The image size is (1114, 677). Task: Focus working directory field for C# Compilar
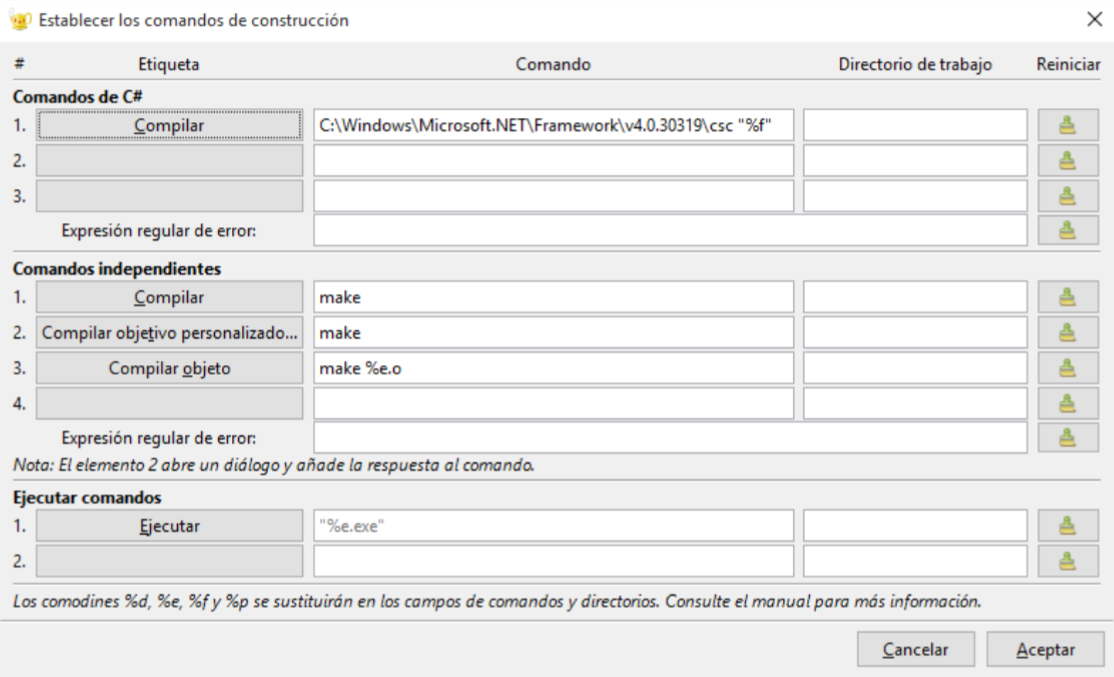tap(915, 125)
